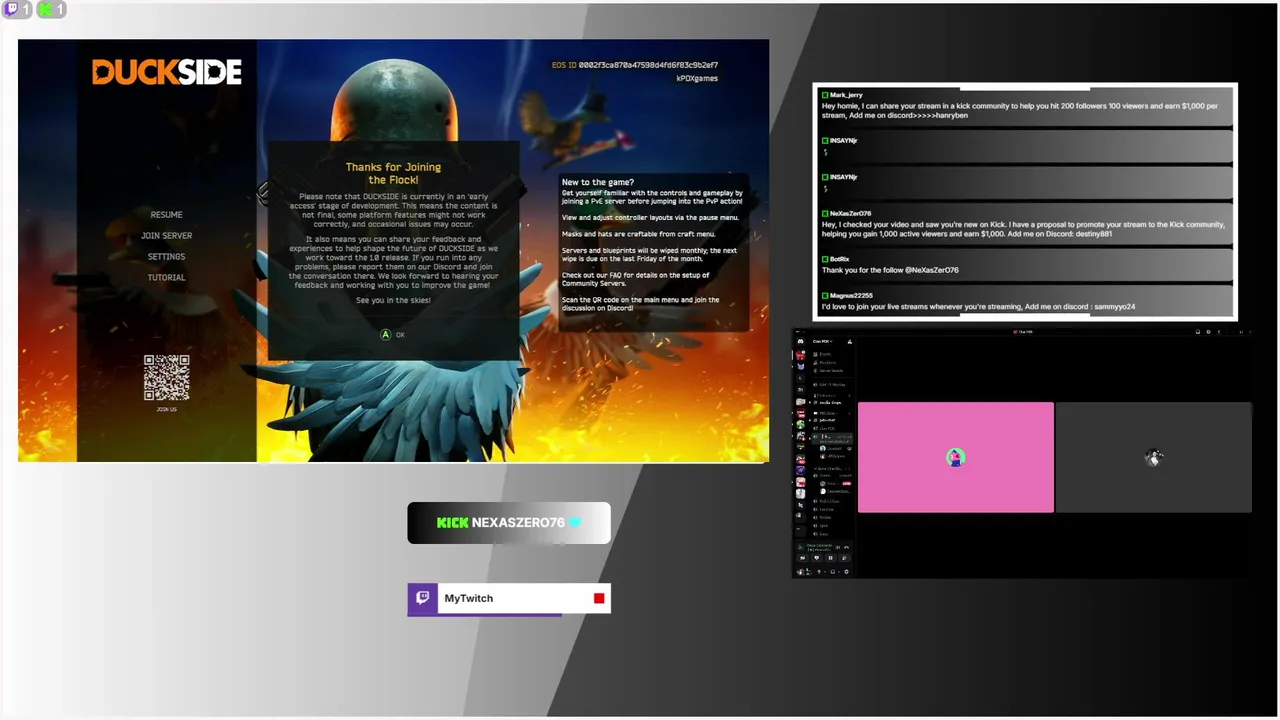Open Discord home via the Discord logo
Screen dimensions: 1280x720
(x=801, y=341)
